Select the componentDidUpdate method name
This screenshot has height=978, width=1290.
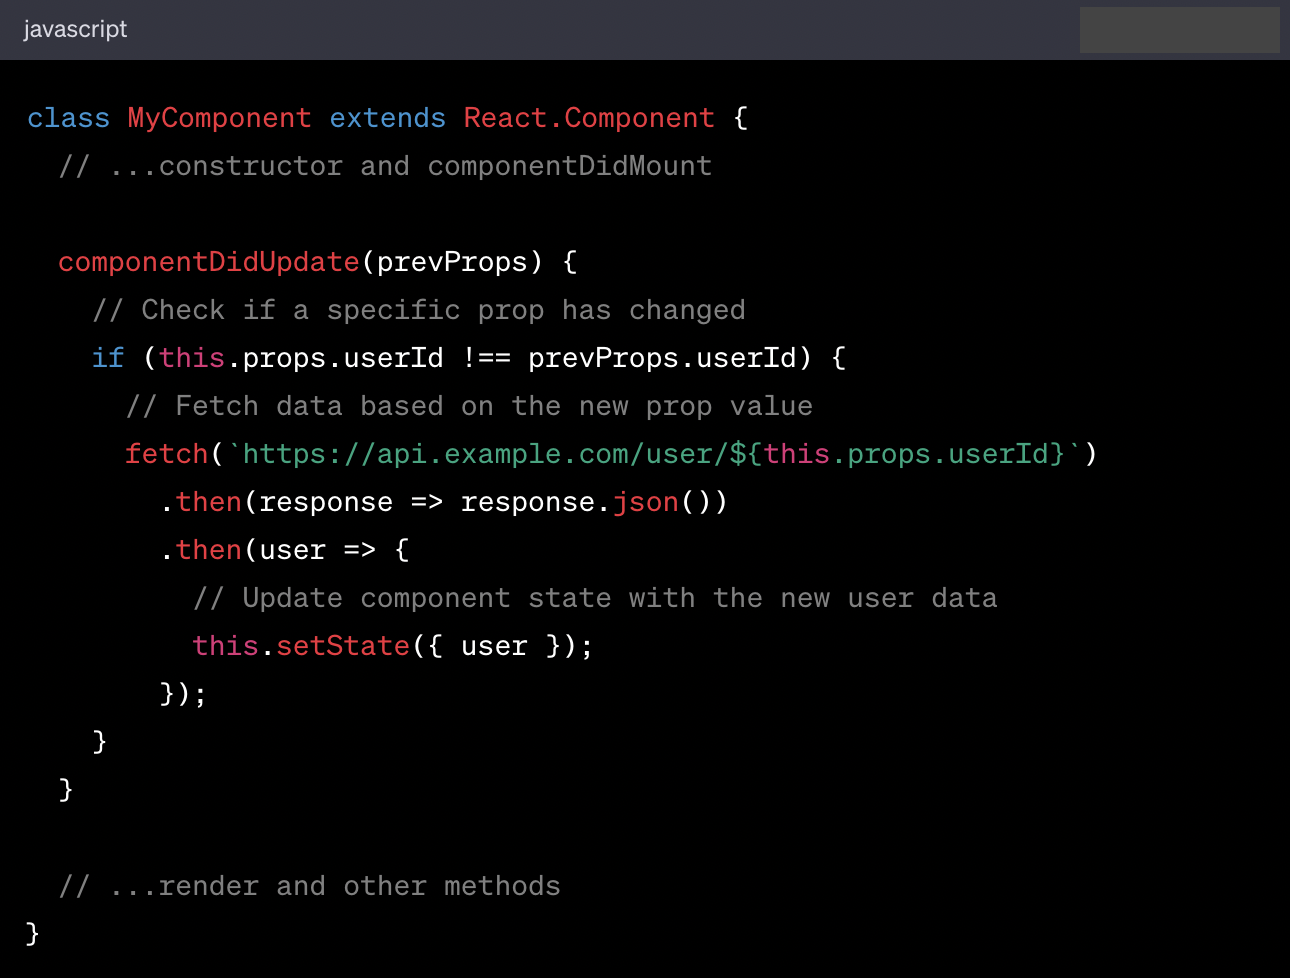pyautogui.click(x=208, y=261)
